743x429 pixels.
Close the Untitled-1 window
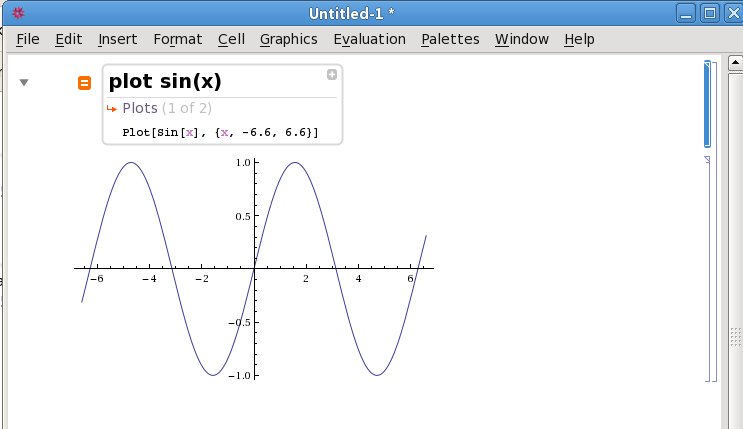tap(733, 13)
